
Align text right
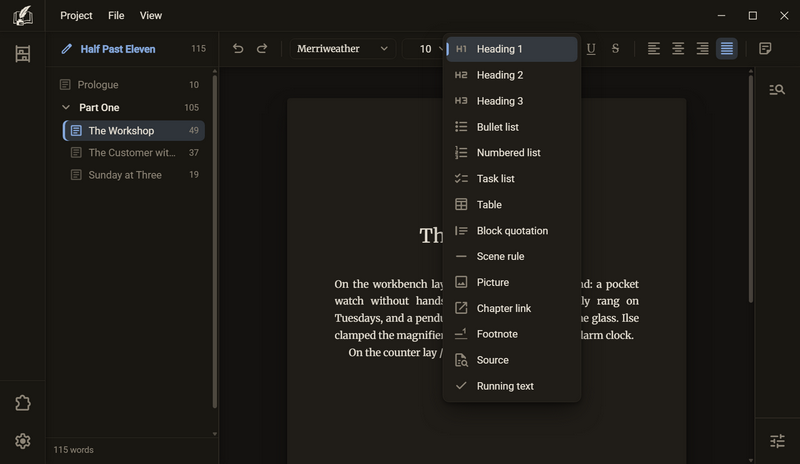pyautogui.click(x=703, y=48)
